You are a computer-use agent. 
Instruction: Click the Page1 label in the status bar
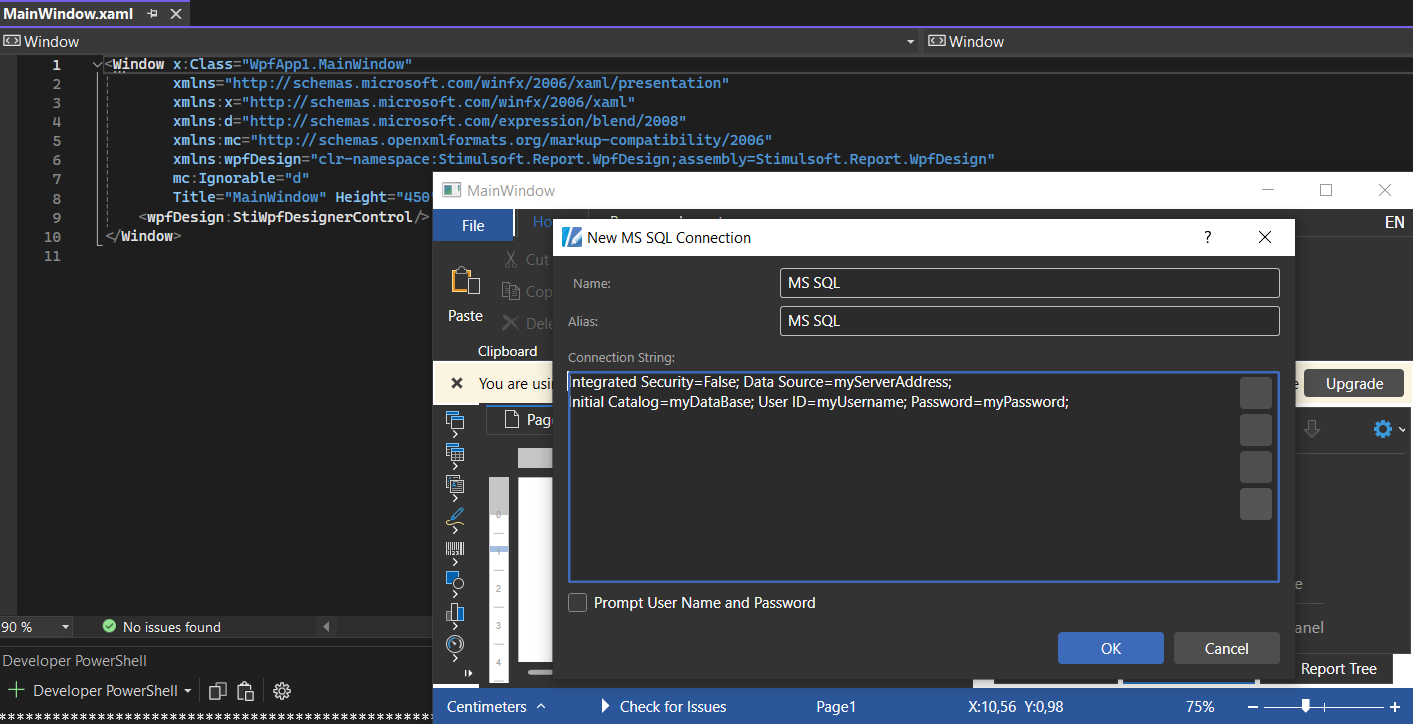pos(836,706)
